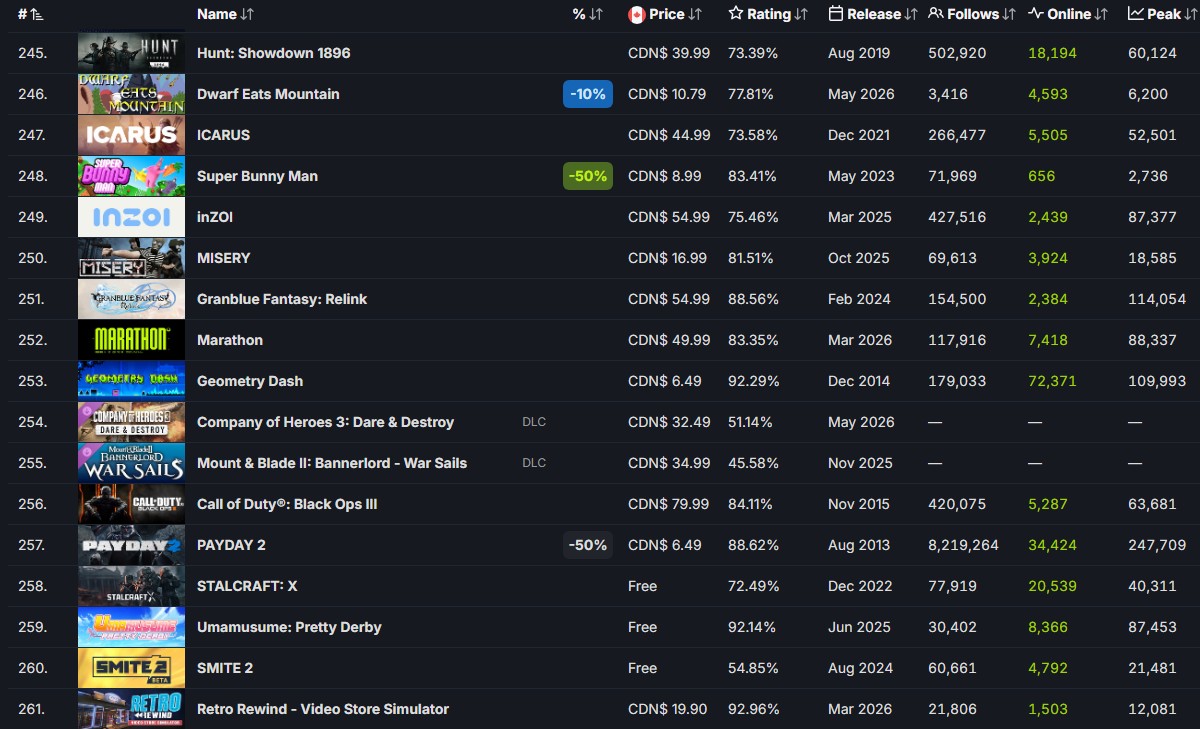
Task: Open the Geometry Dash thumbnail
Action: coord(131,381)
